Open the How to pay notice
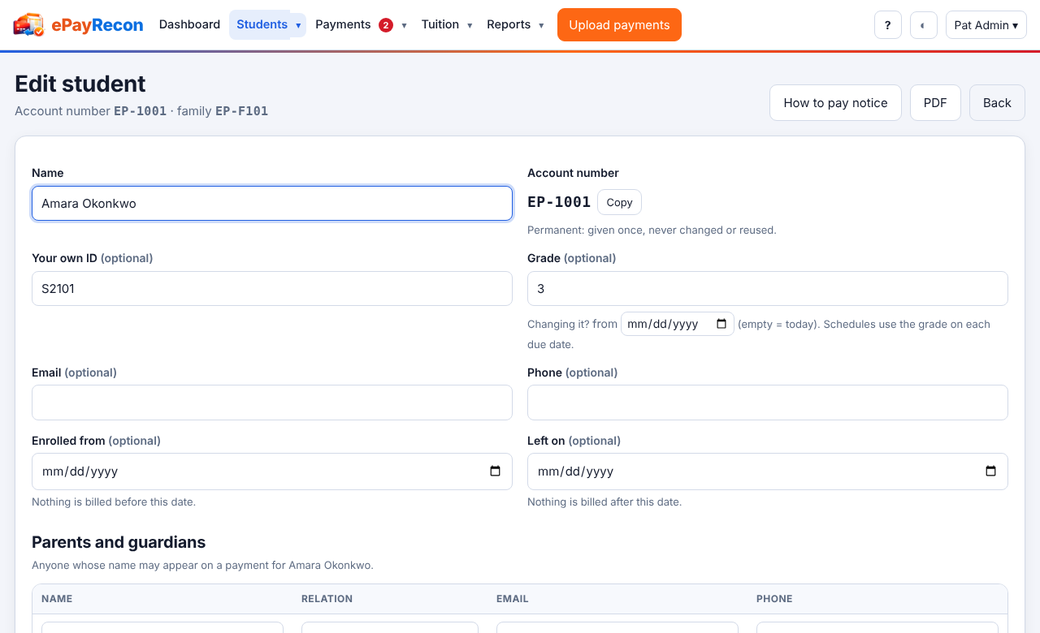This screenshot has height=633, width=1040. (835, 103)
